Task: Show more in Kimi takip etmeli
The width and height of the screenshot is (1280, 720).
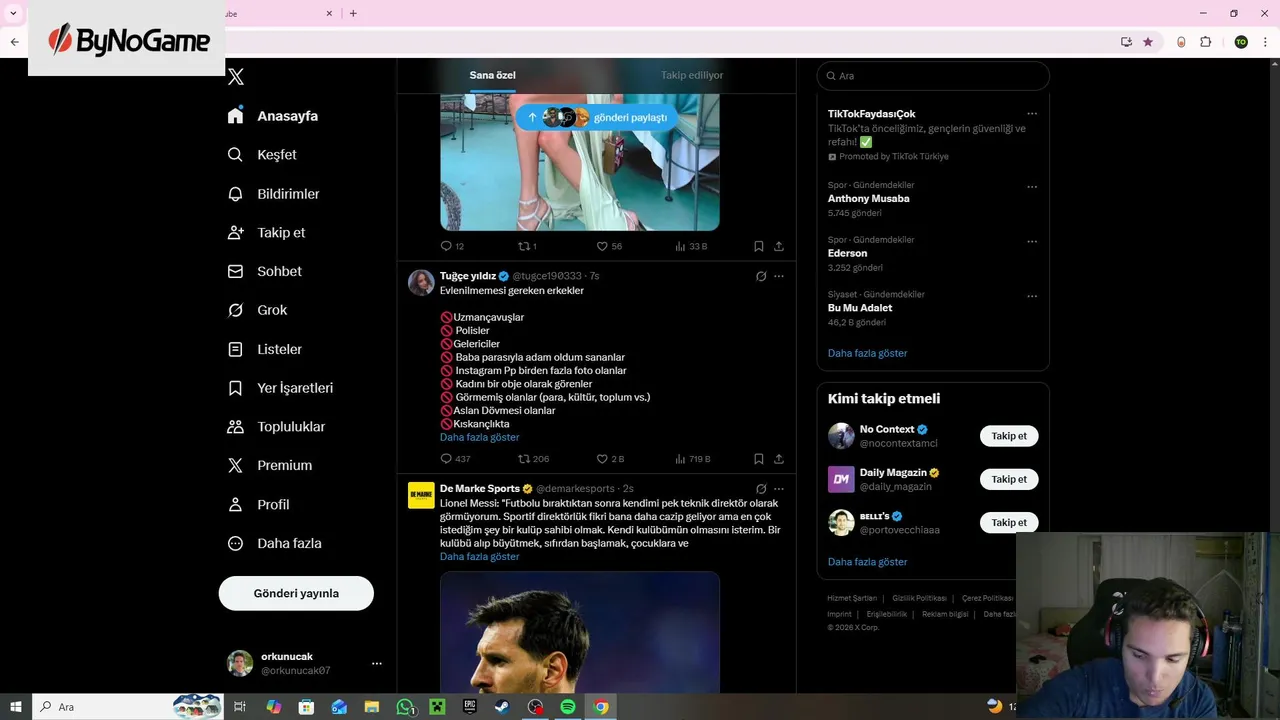Action: (867, 562)
